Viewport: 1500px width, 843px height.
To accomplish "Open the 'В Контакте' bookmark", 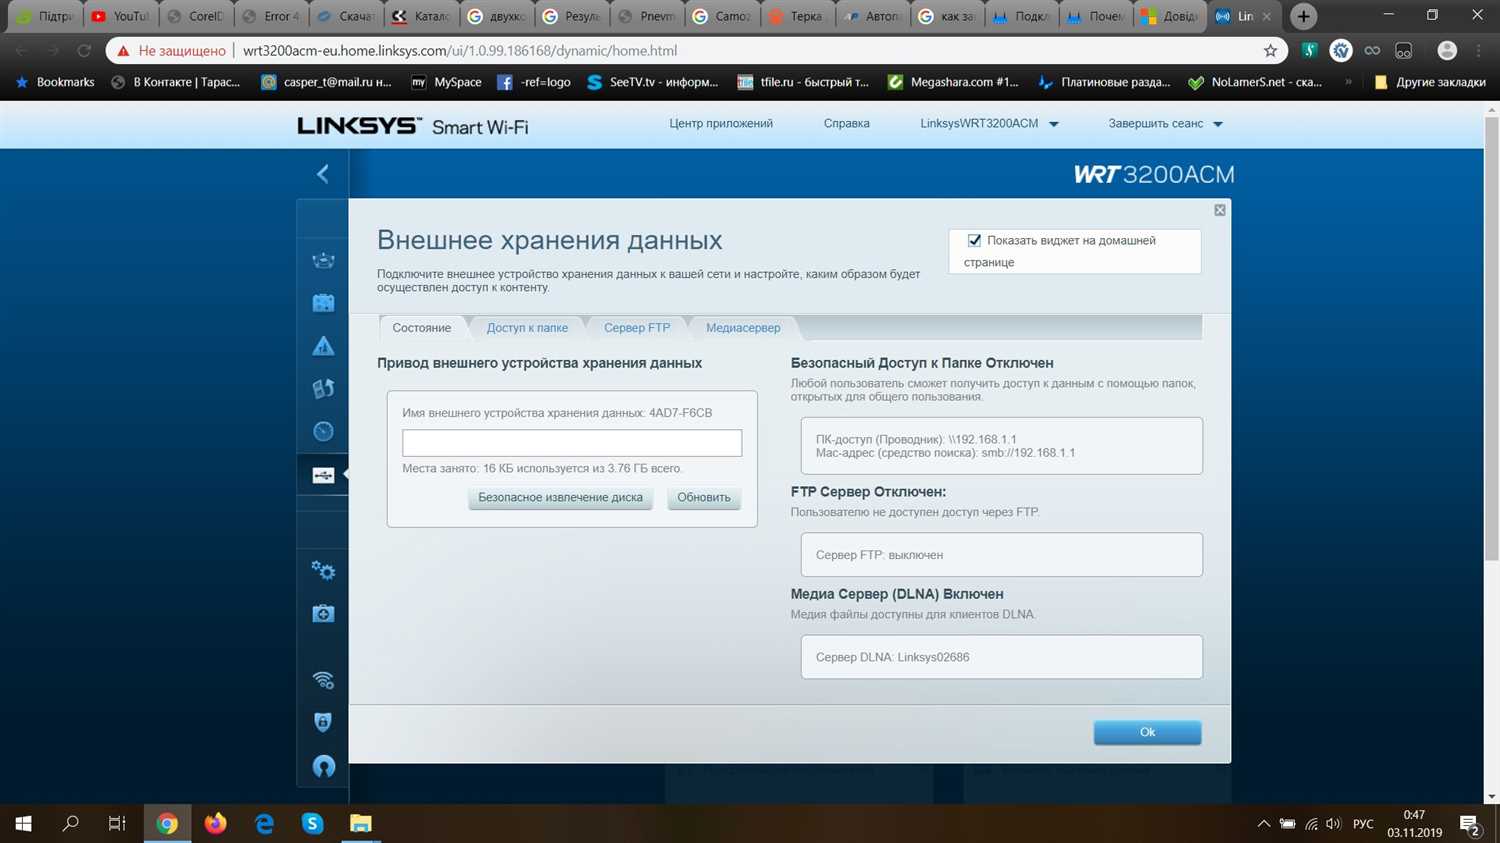I will [x=175, y=82].
